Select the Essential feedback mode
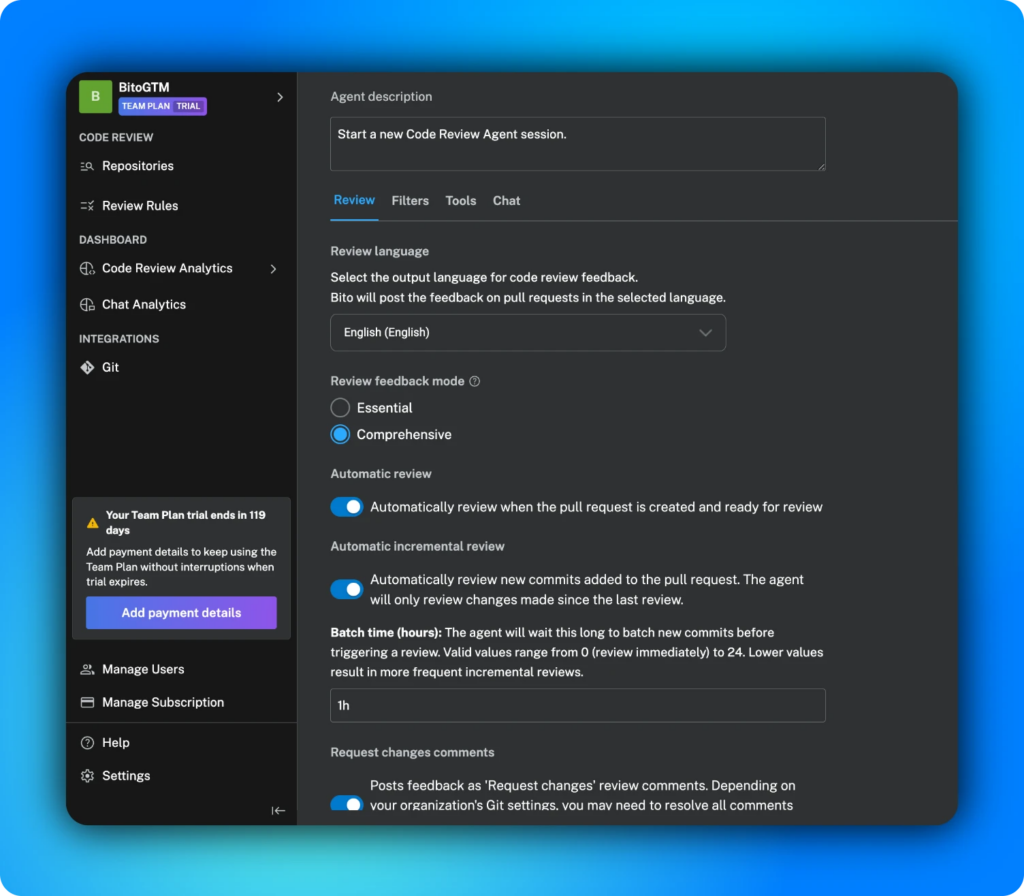This screenshot has height=896, width=1024. tap(341, 408)
